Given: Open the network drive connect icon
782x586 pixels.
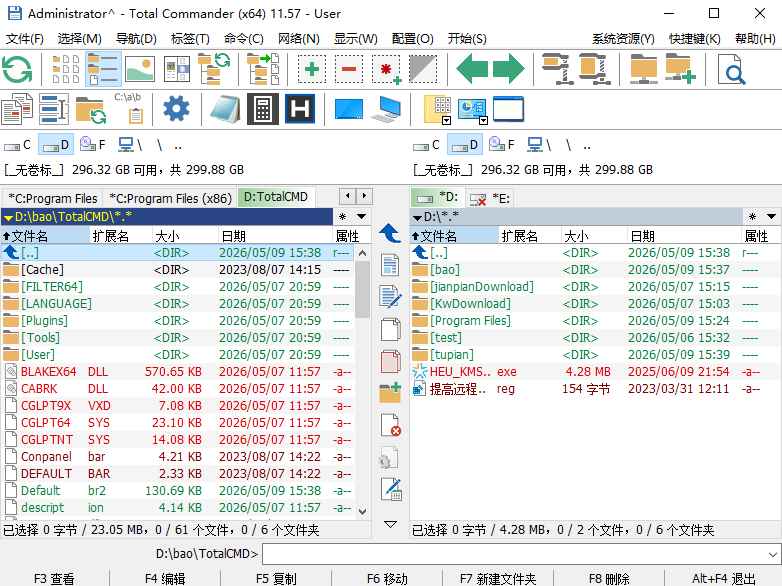Looking at the screenshot, I should click(x=644, y=69).
